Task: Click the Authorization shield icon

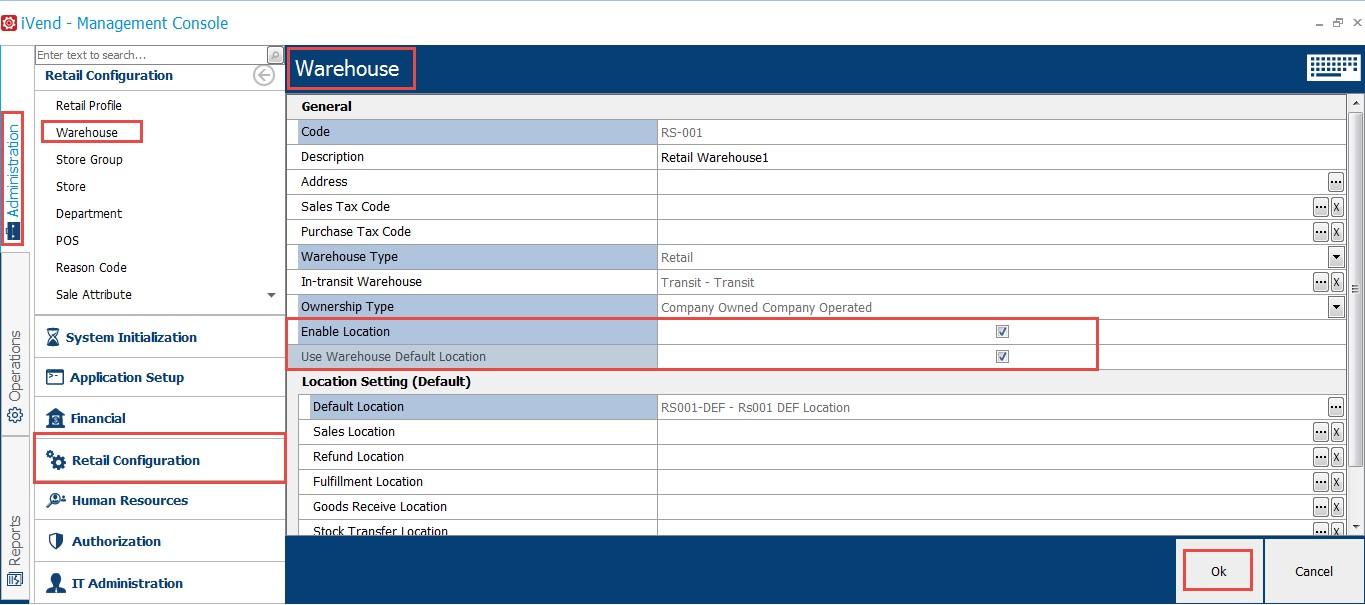Action: [x=55, y=541]
